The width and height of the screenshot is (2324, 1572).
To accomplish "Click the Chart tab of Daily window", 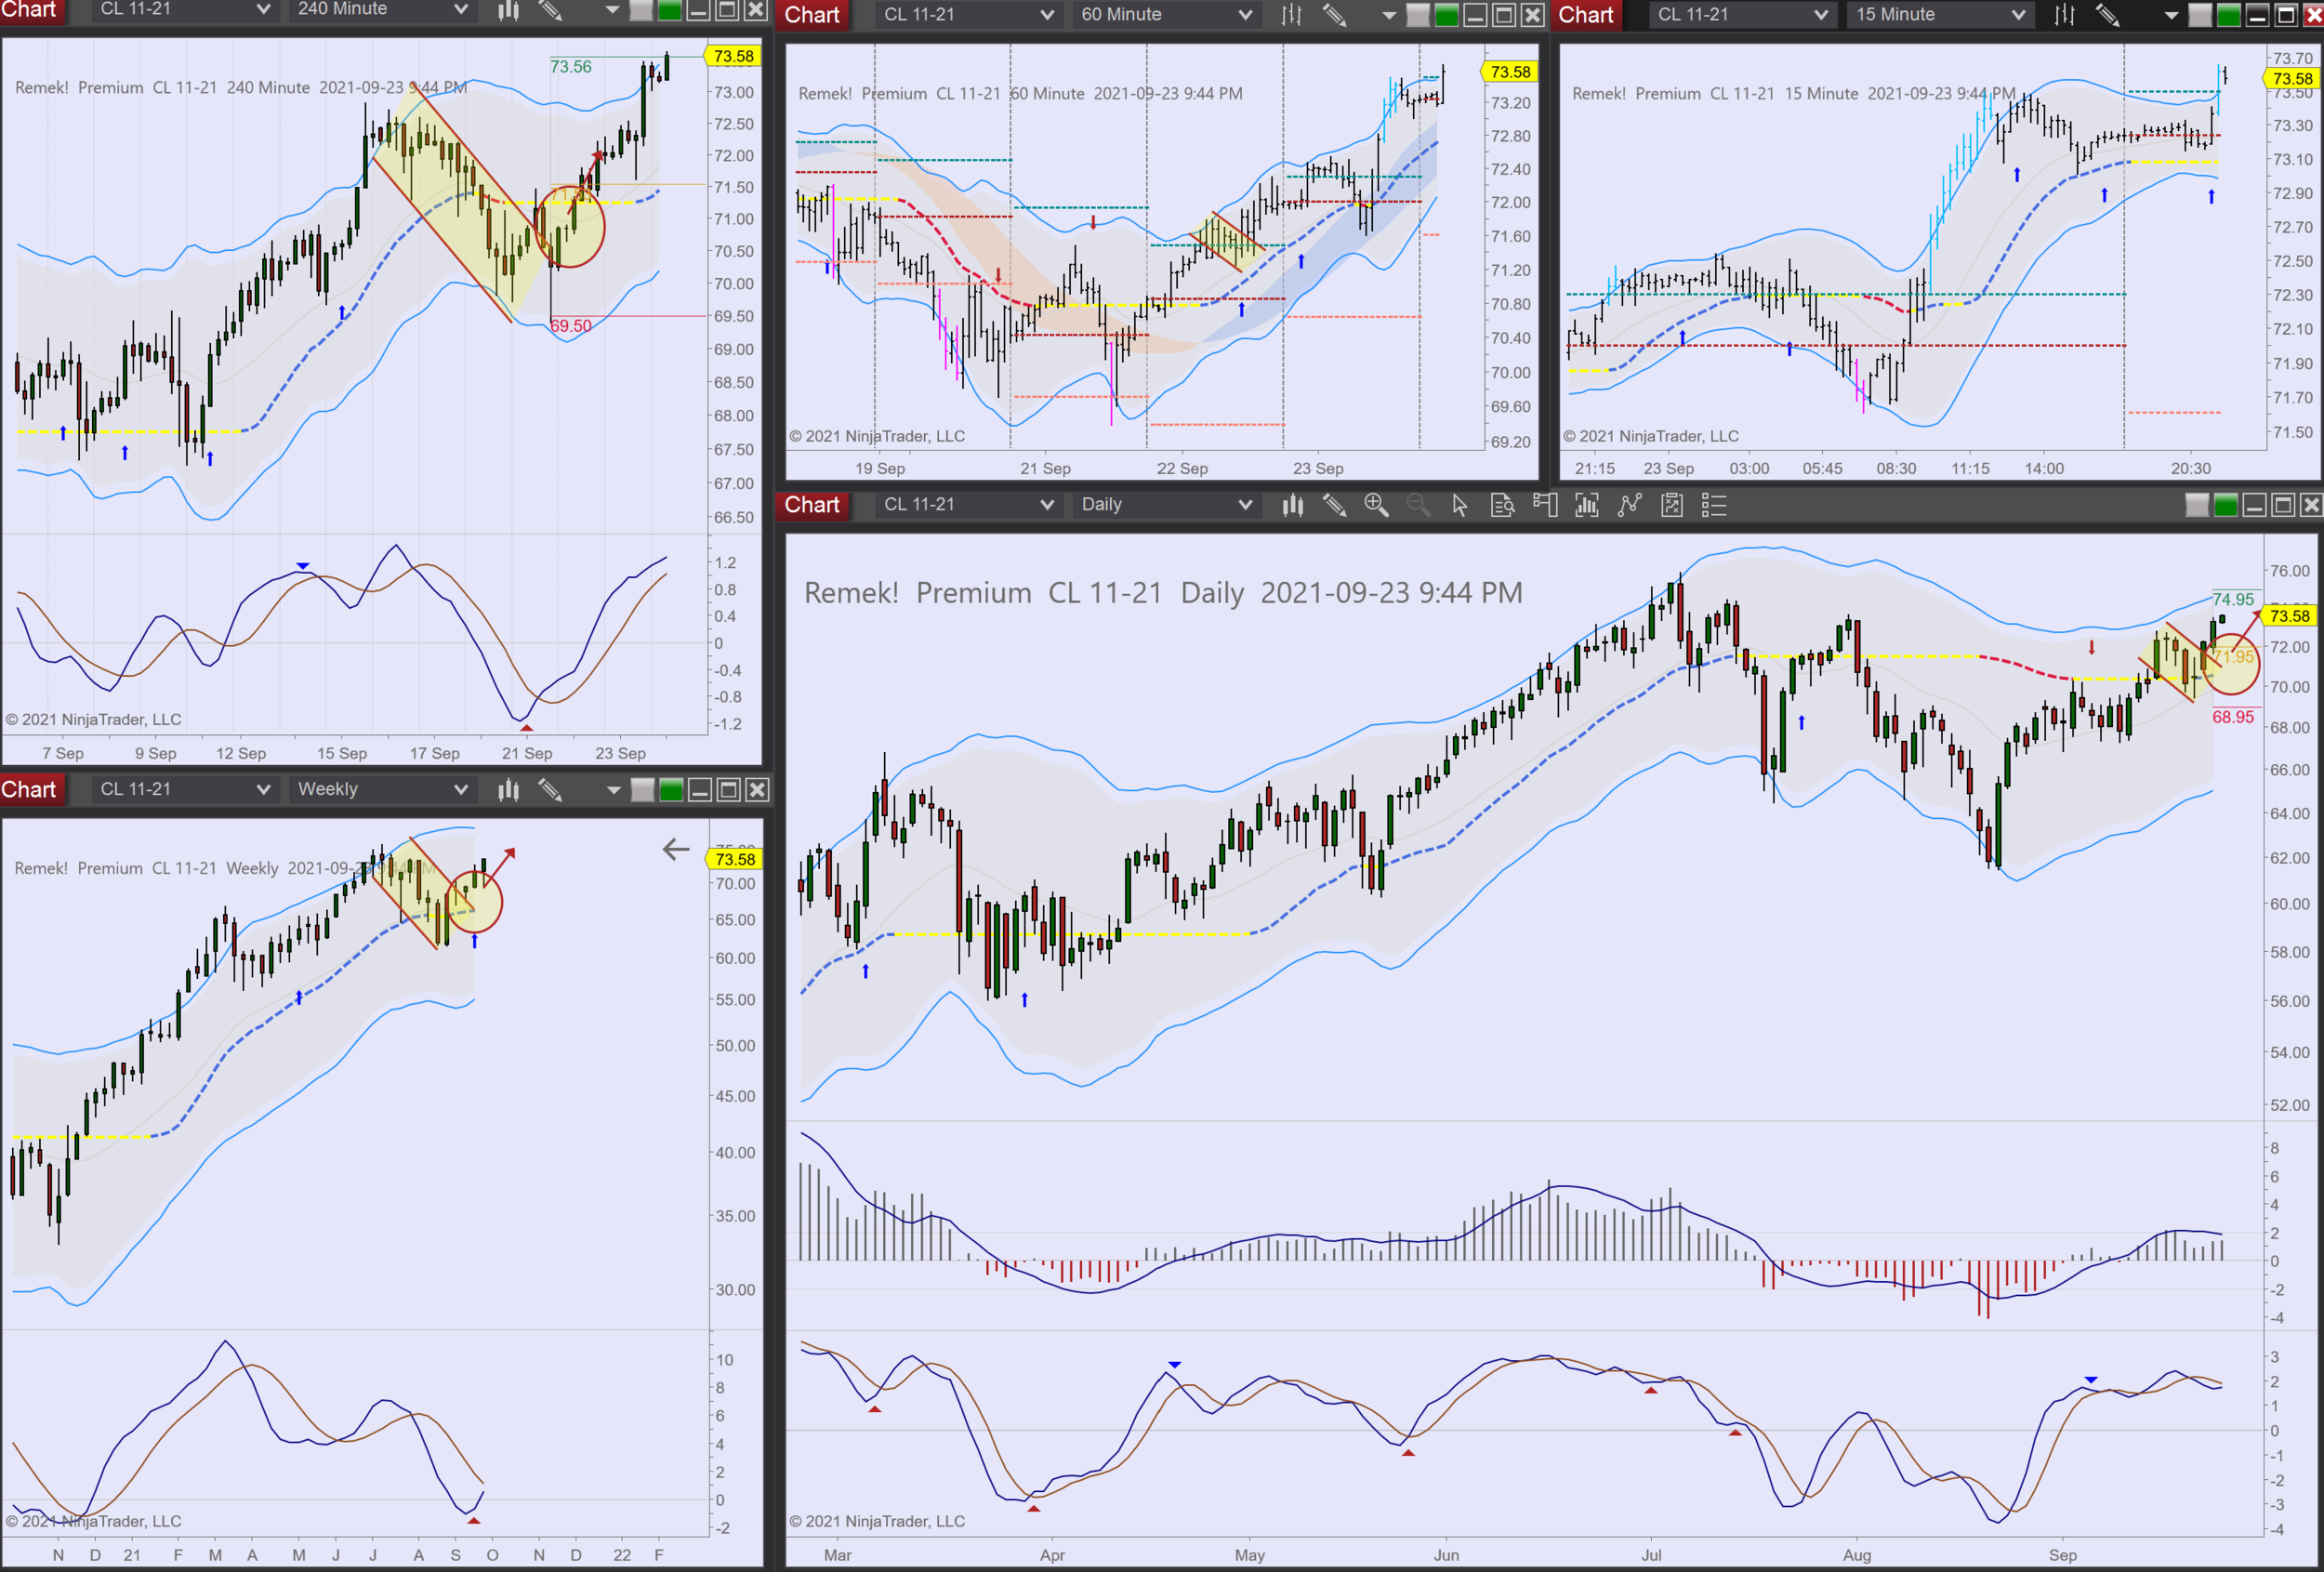I will click(x=811, y=505).
